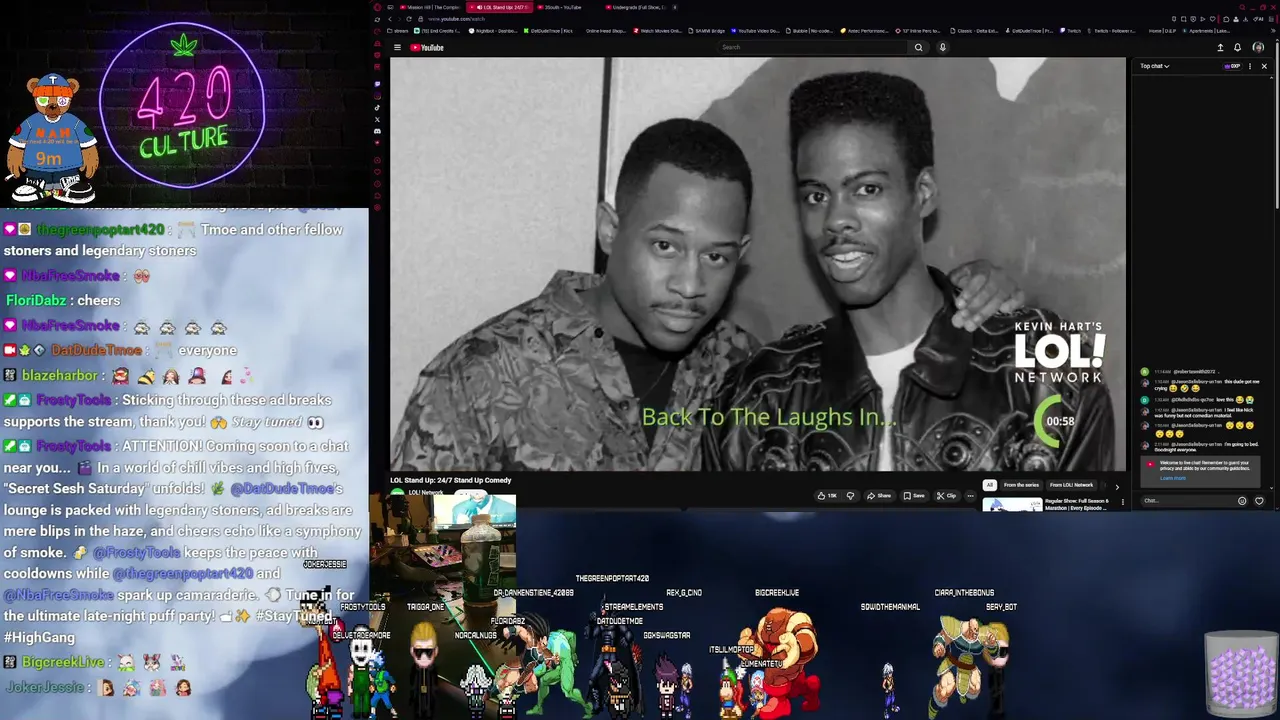Viewport: 1280px width, 720px height.
Task: Start voice search with the microphone icon
Action: tap(942, 47)
